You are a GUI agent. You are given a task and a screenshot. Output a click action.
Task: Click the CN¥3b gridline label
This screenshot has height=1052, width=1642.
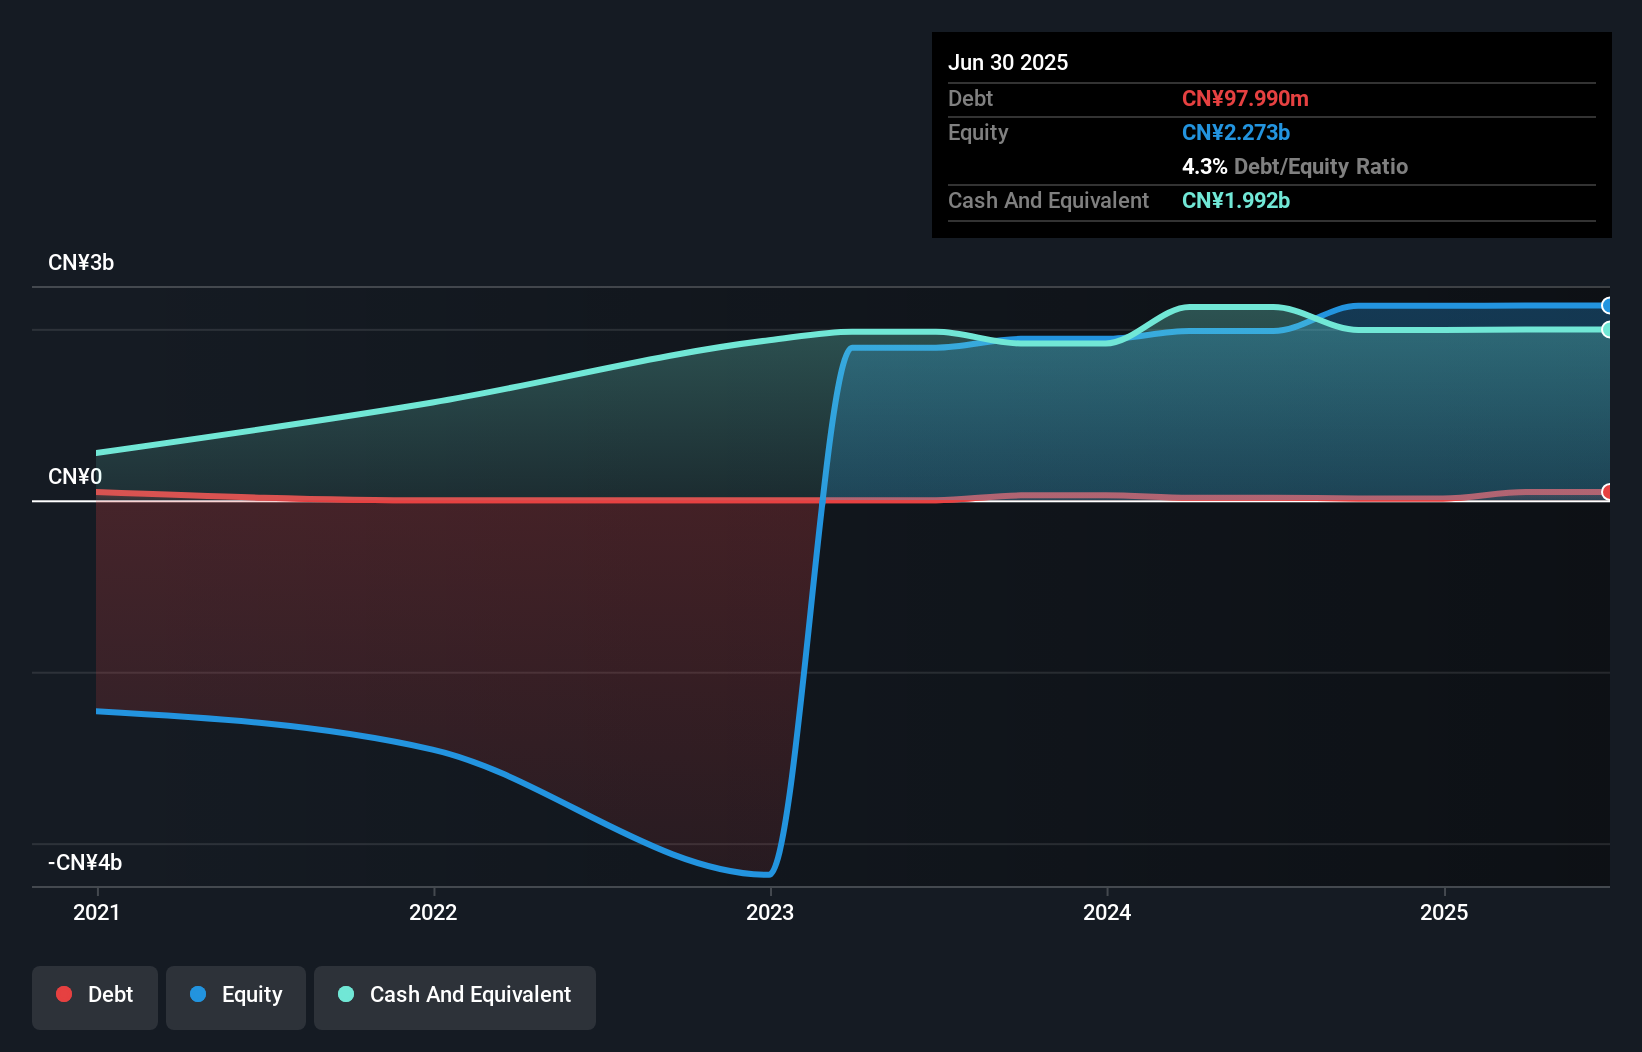81,262
